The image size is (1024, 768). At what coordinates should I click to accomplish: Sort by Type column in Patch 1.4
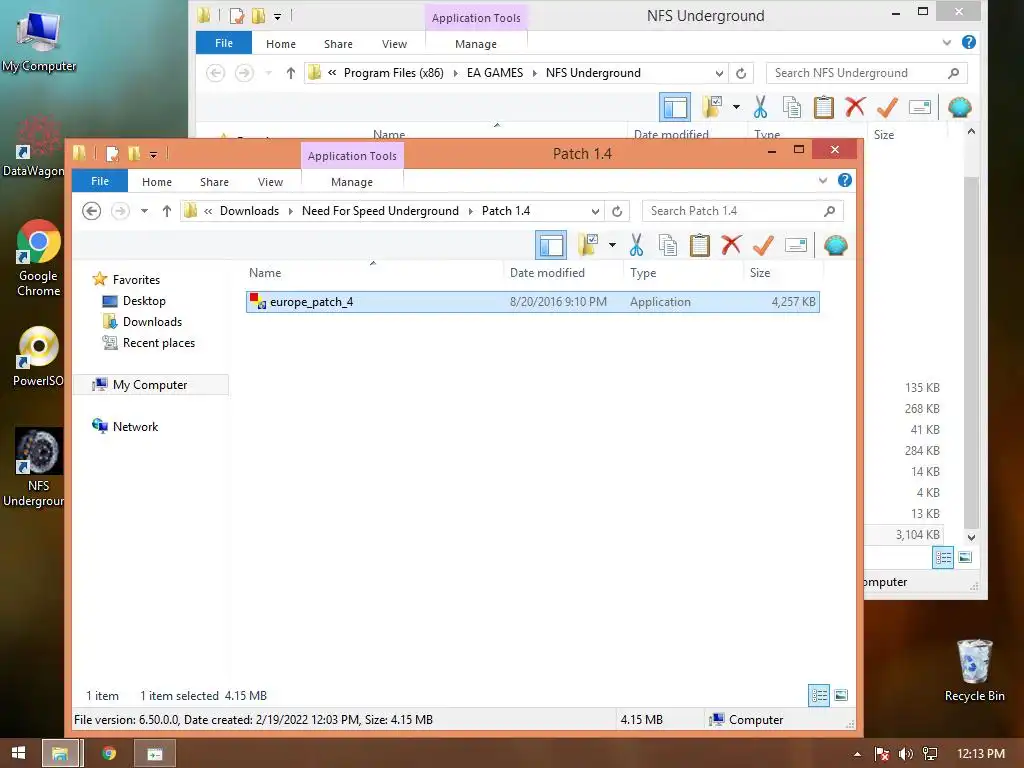click(x=643, y=273)
